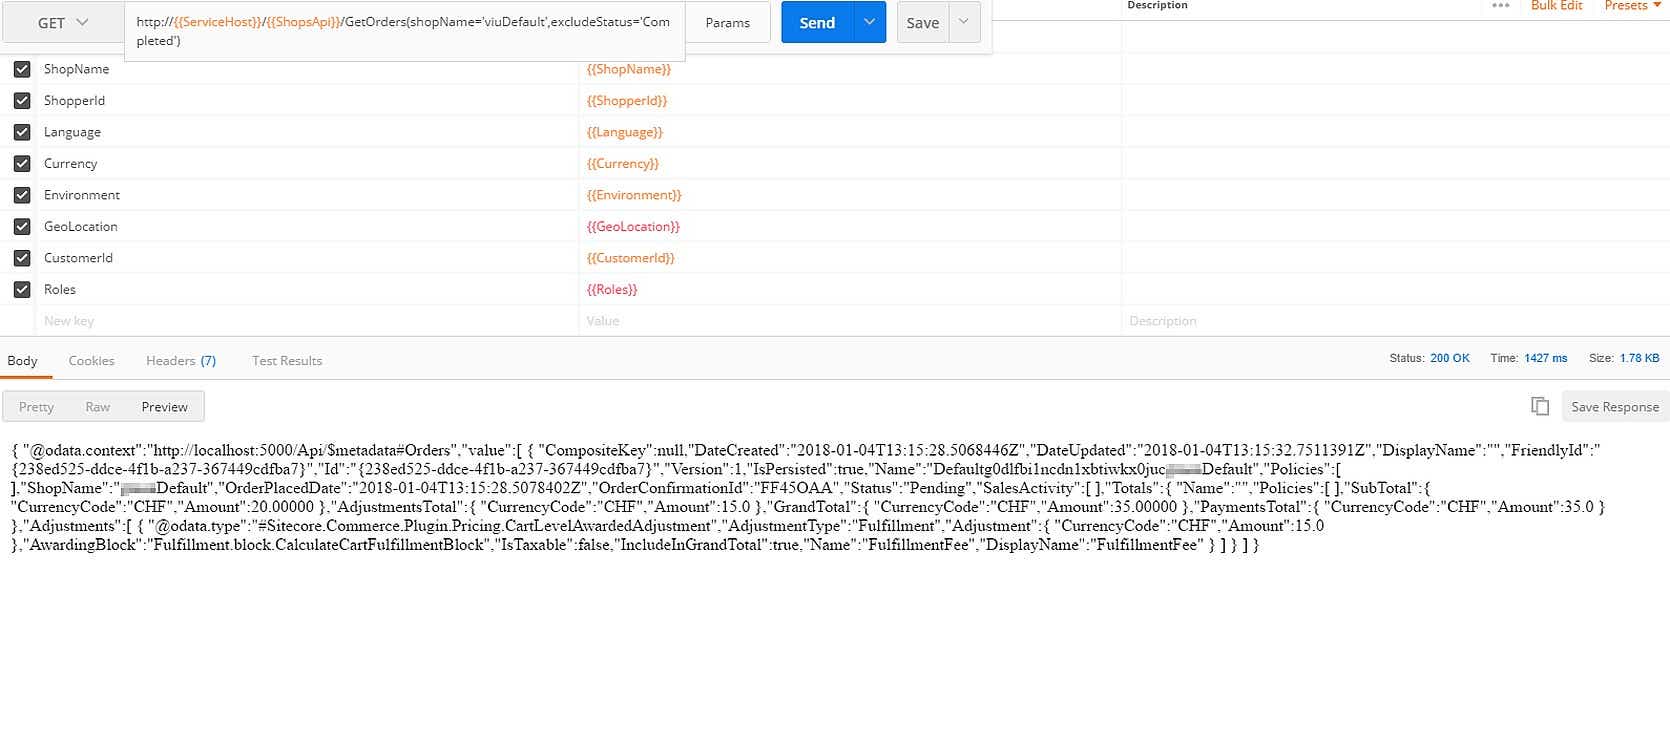
Task: Select the {{ShopName}} value cell
Action: click(x=850, y=69)
